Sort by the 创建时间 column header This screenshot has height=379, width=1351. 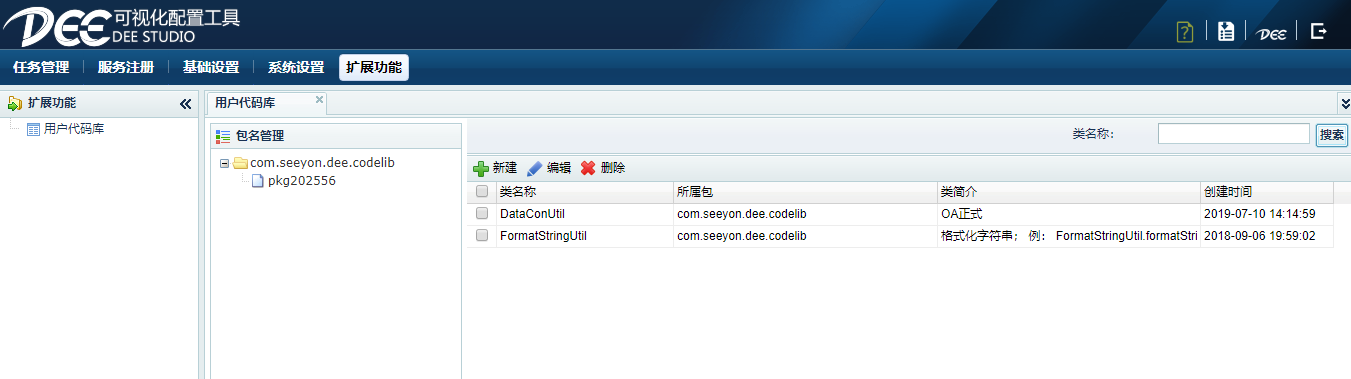1267,191
